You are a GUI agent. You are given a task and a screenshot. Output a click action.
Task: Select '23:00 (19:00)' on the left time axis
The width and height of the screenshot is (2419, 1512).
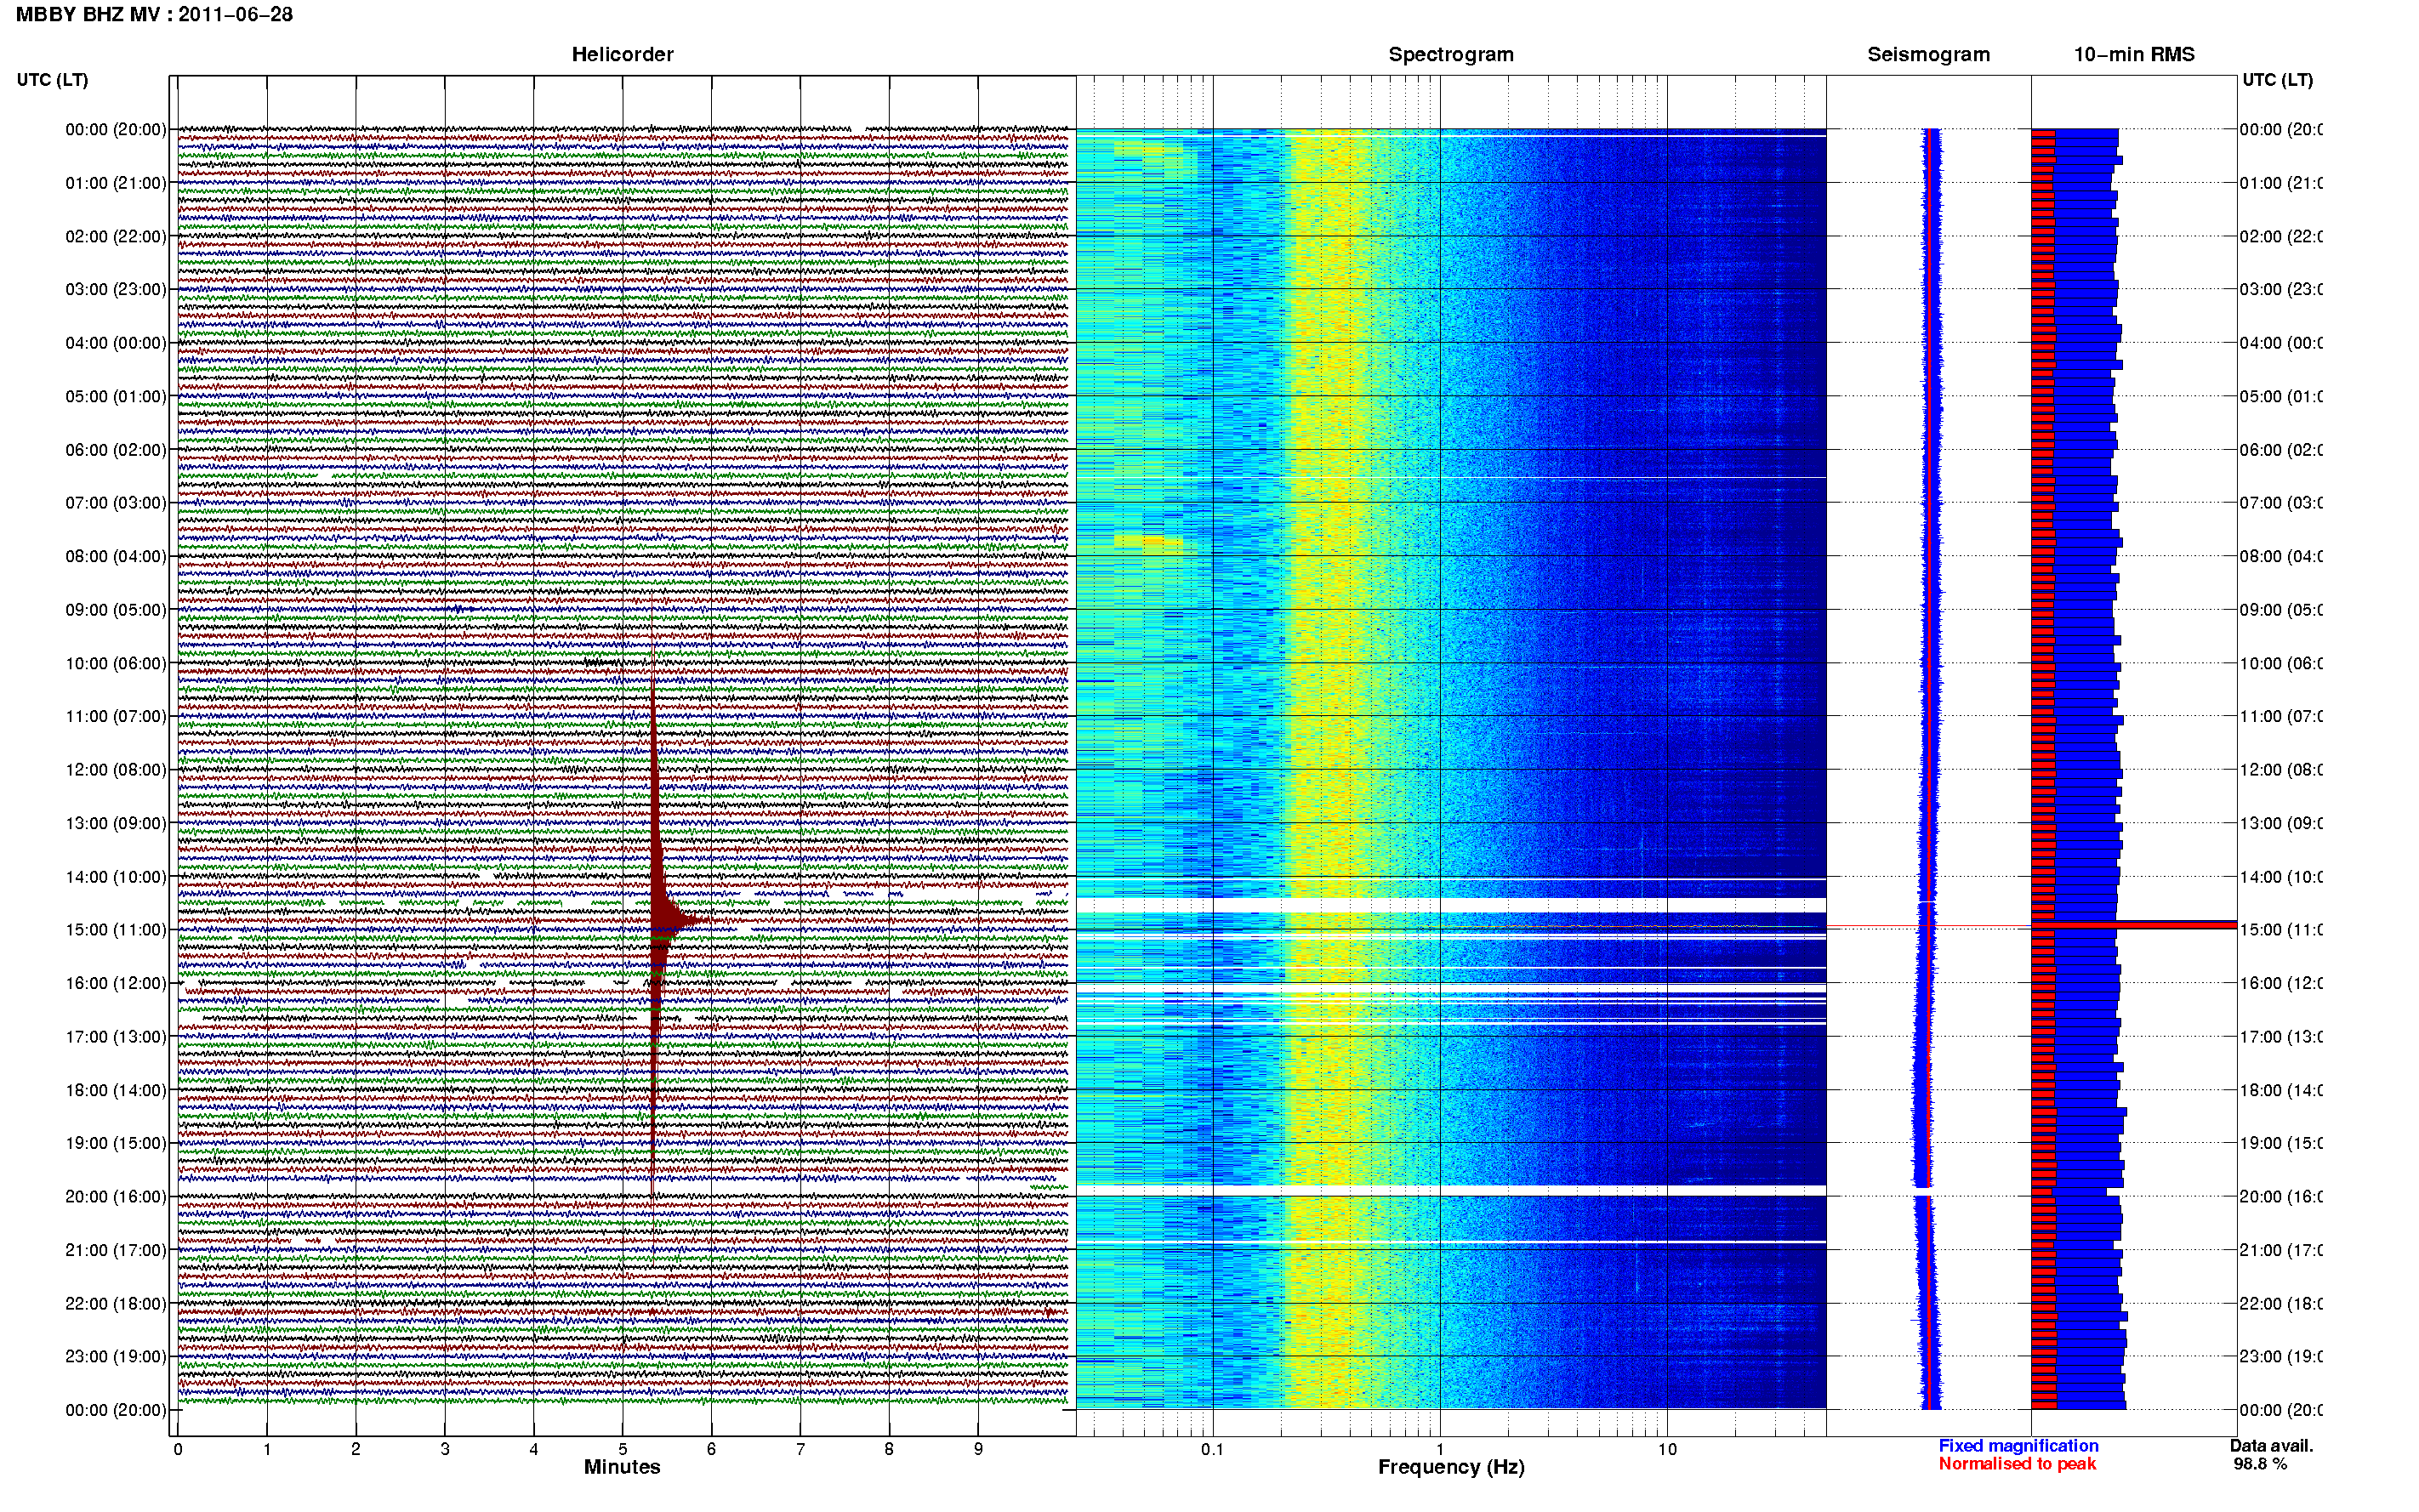click(116, 1357)
